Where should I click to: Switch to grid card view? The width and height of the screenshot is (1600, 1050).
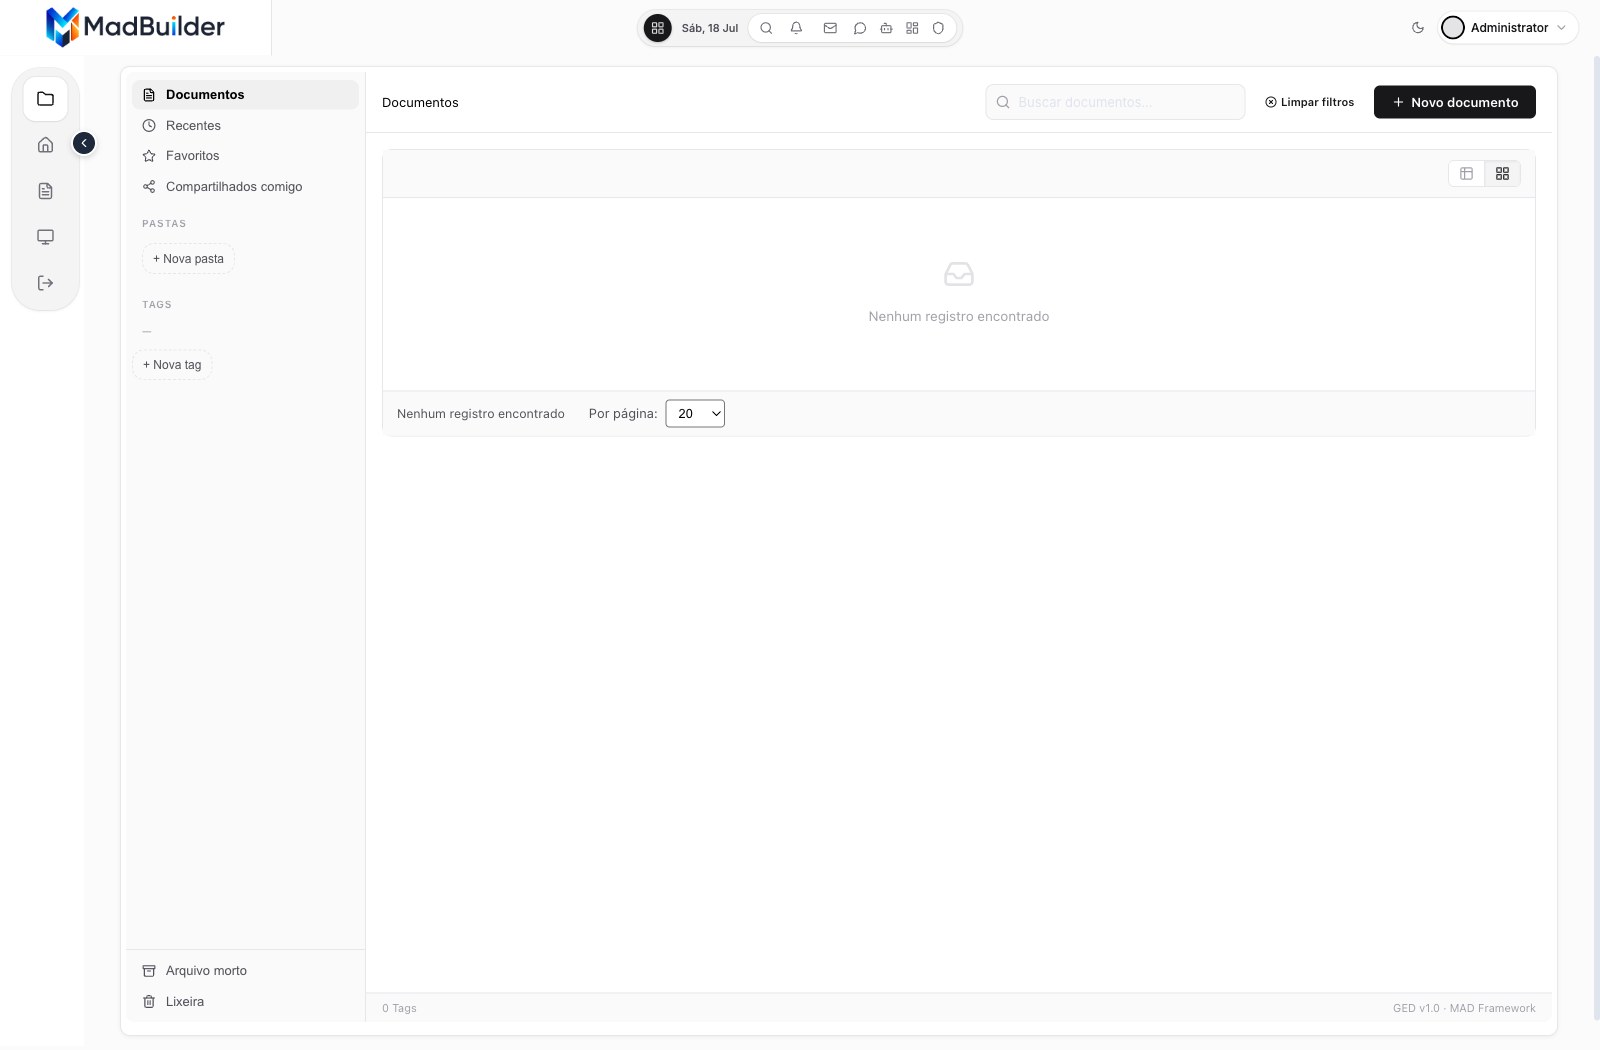pos(1502,174)
